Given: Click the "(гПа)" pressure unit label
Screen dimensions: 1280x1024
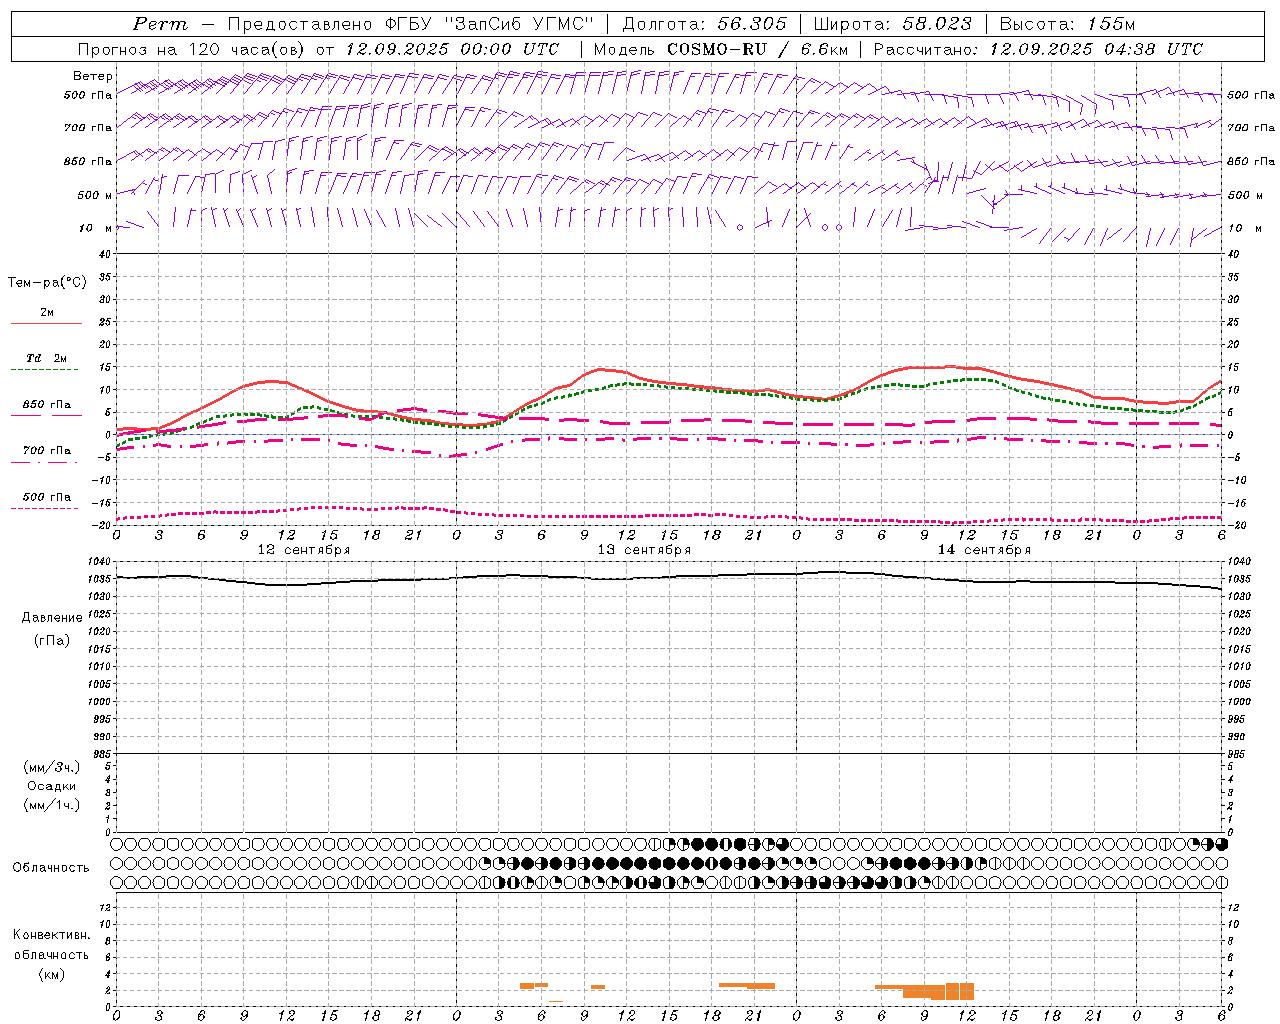Looking at the screenshot, I should point(52,640).
